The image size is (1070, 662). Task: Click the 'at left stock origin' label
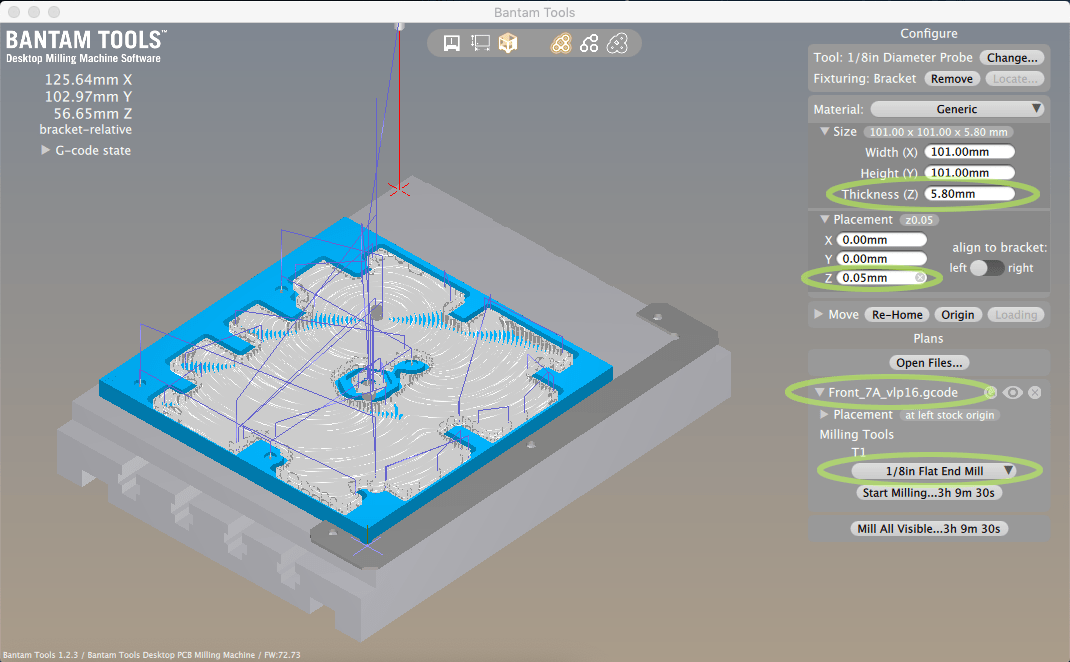(949, 415)
